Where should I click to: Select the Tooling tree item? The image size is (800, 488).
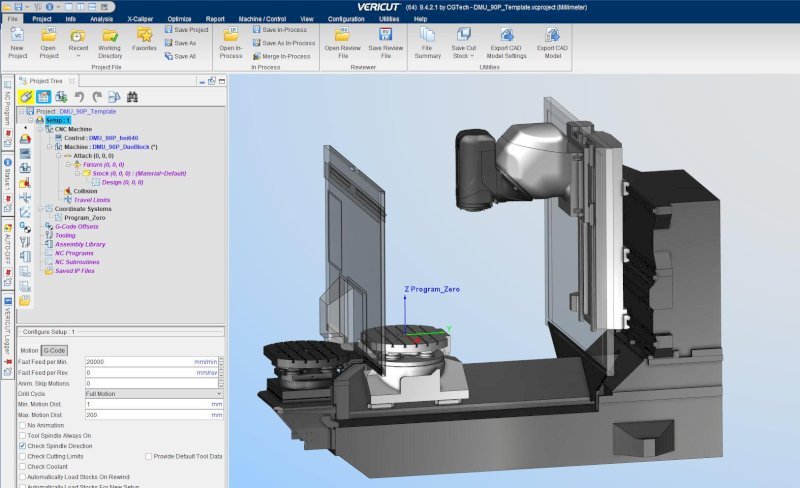click(x=65, y=235)
